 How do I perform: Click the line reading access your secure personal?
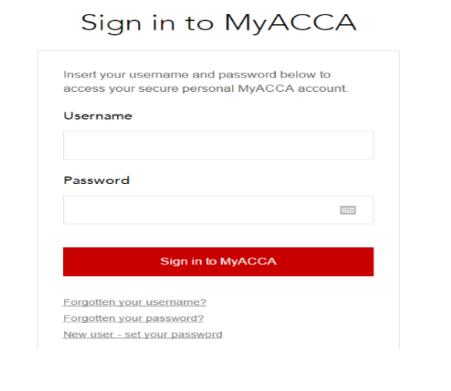pyautogui.click(x=206, y=88)
